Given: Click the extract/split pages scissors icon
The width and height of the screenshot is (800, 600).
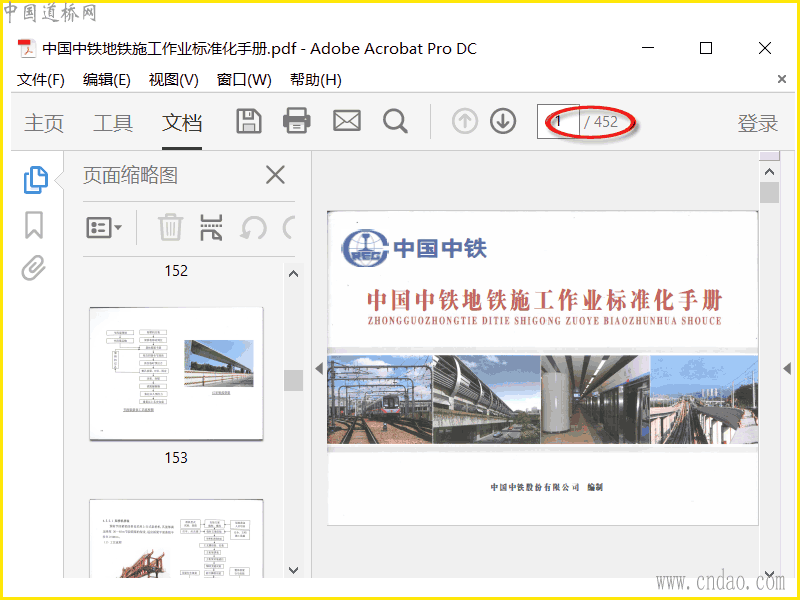Looking at the screenshot, I should pyautogui.click(x=211, y=227).
